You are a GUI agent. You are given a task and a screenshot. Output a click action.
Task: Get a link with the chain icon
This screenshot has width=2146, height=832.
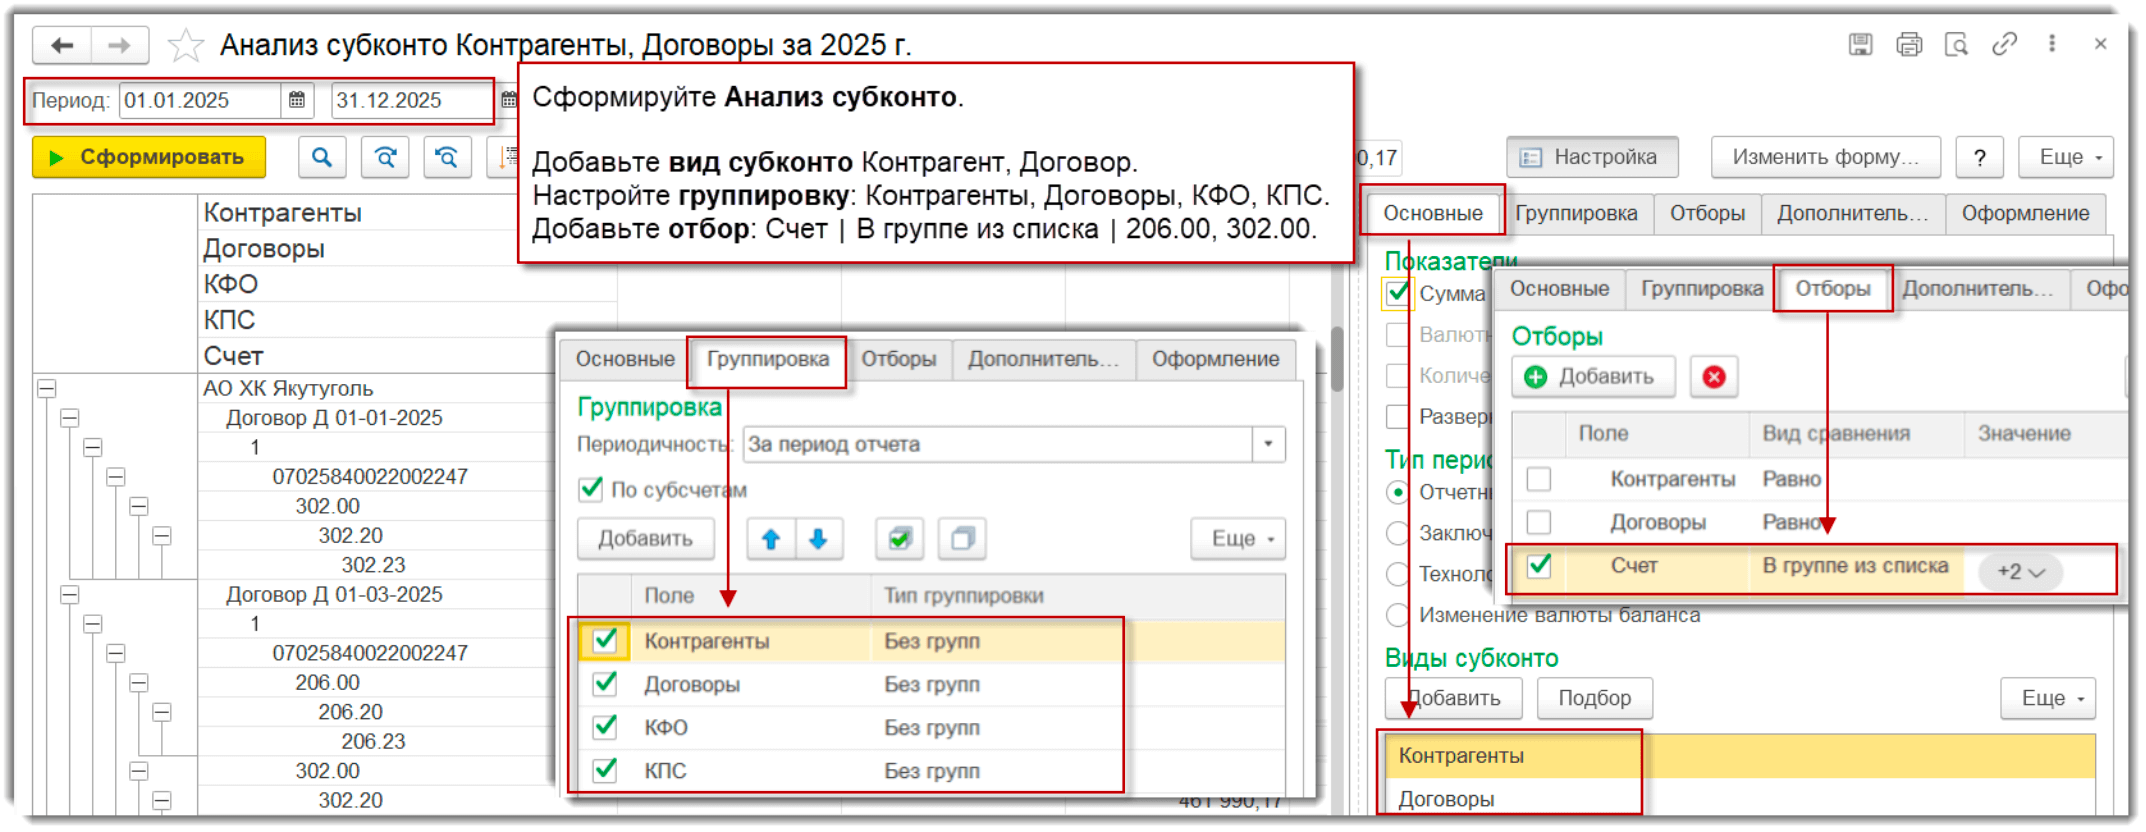[2004, 44]
